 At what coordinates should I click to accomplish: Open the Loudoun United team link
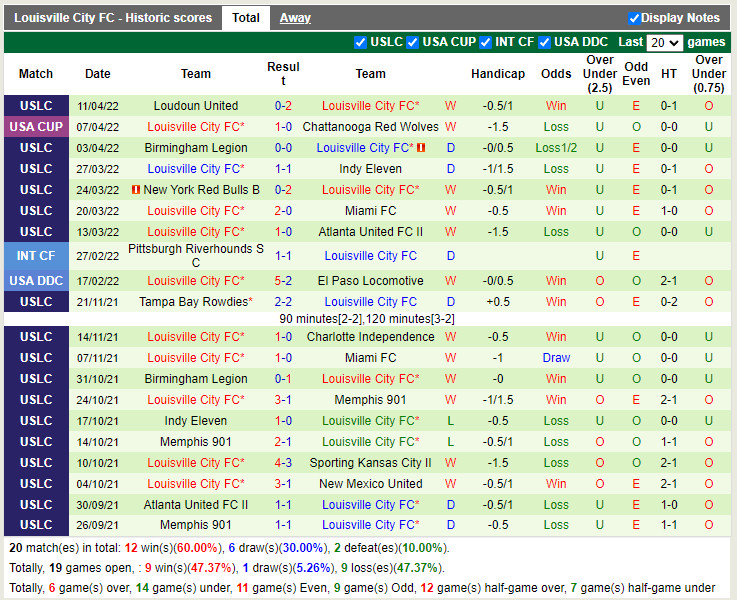click(196, 106)
